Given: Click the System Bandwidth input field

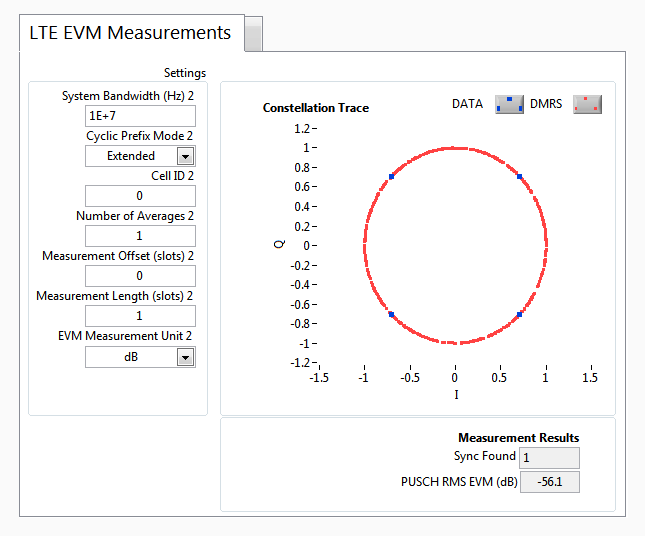Looking at the screenshot, I should (140, 115).
